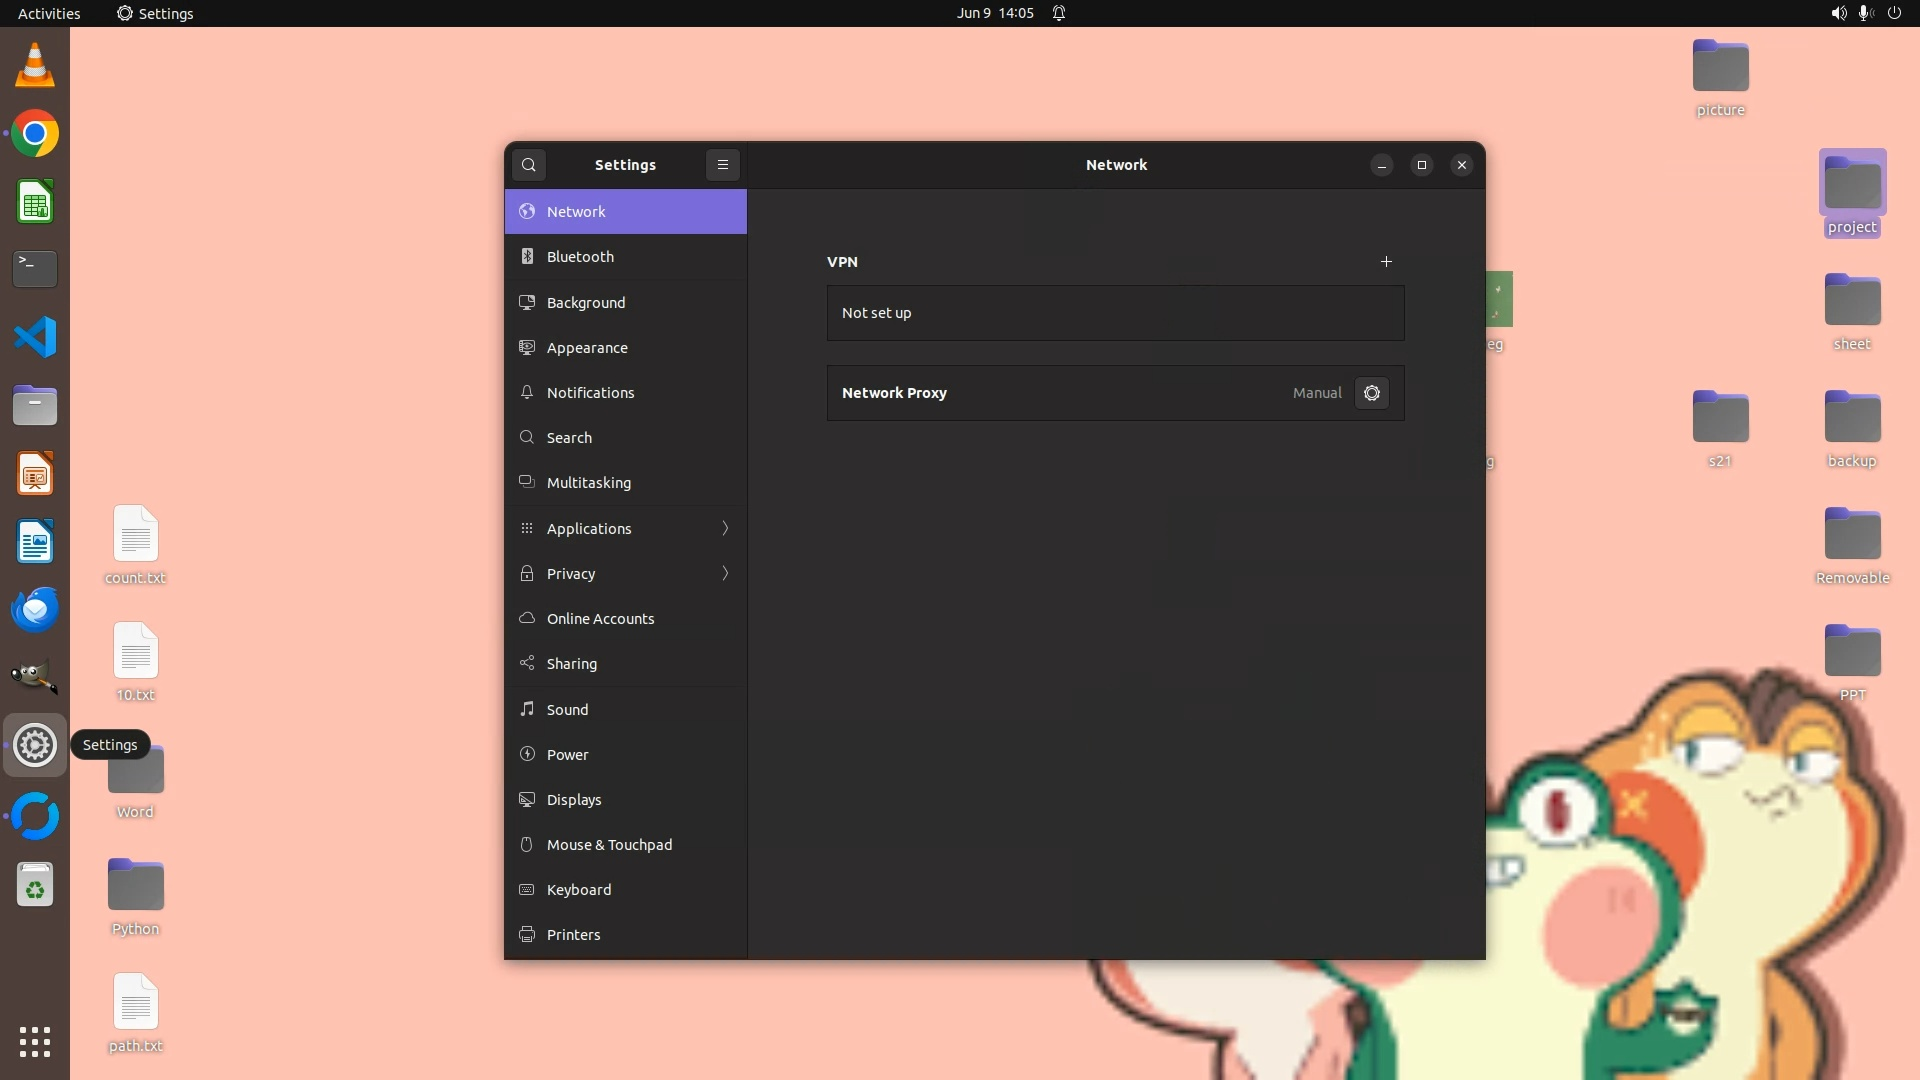Open Thunderbird mail from dock
The height and width of the screenshot is (1080, 1920).
point(35,609)
